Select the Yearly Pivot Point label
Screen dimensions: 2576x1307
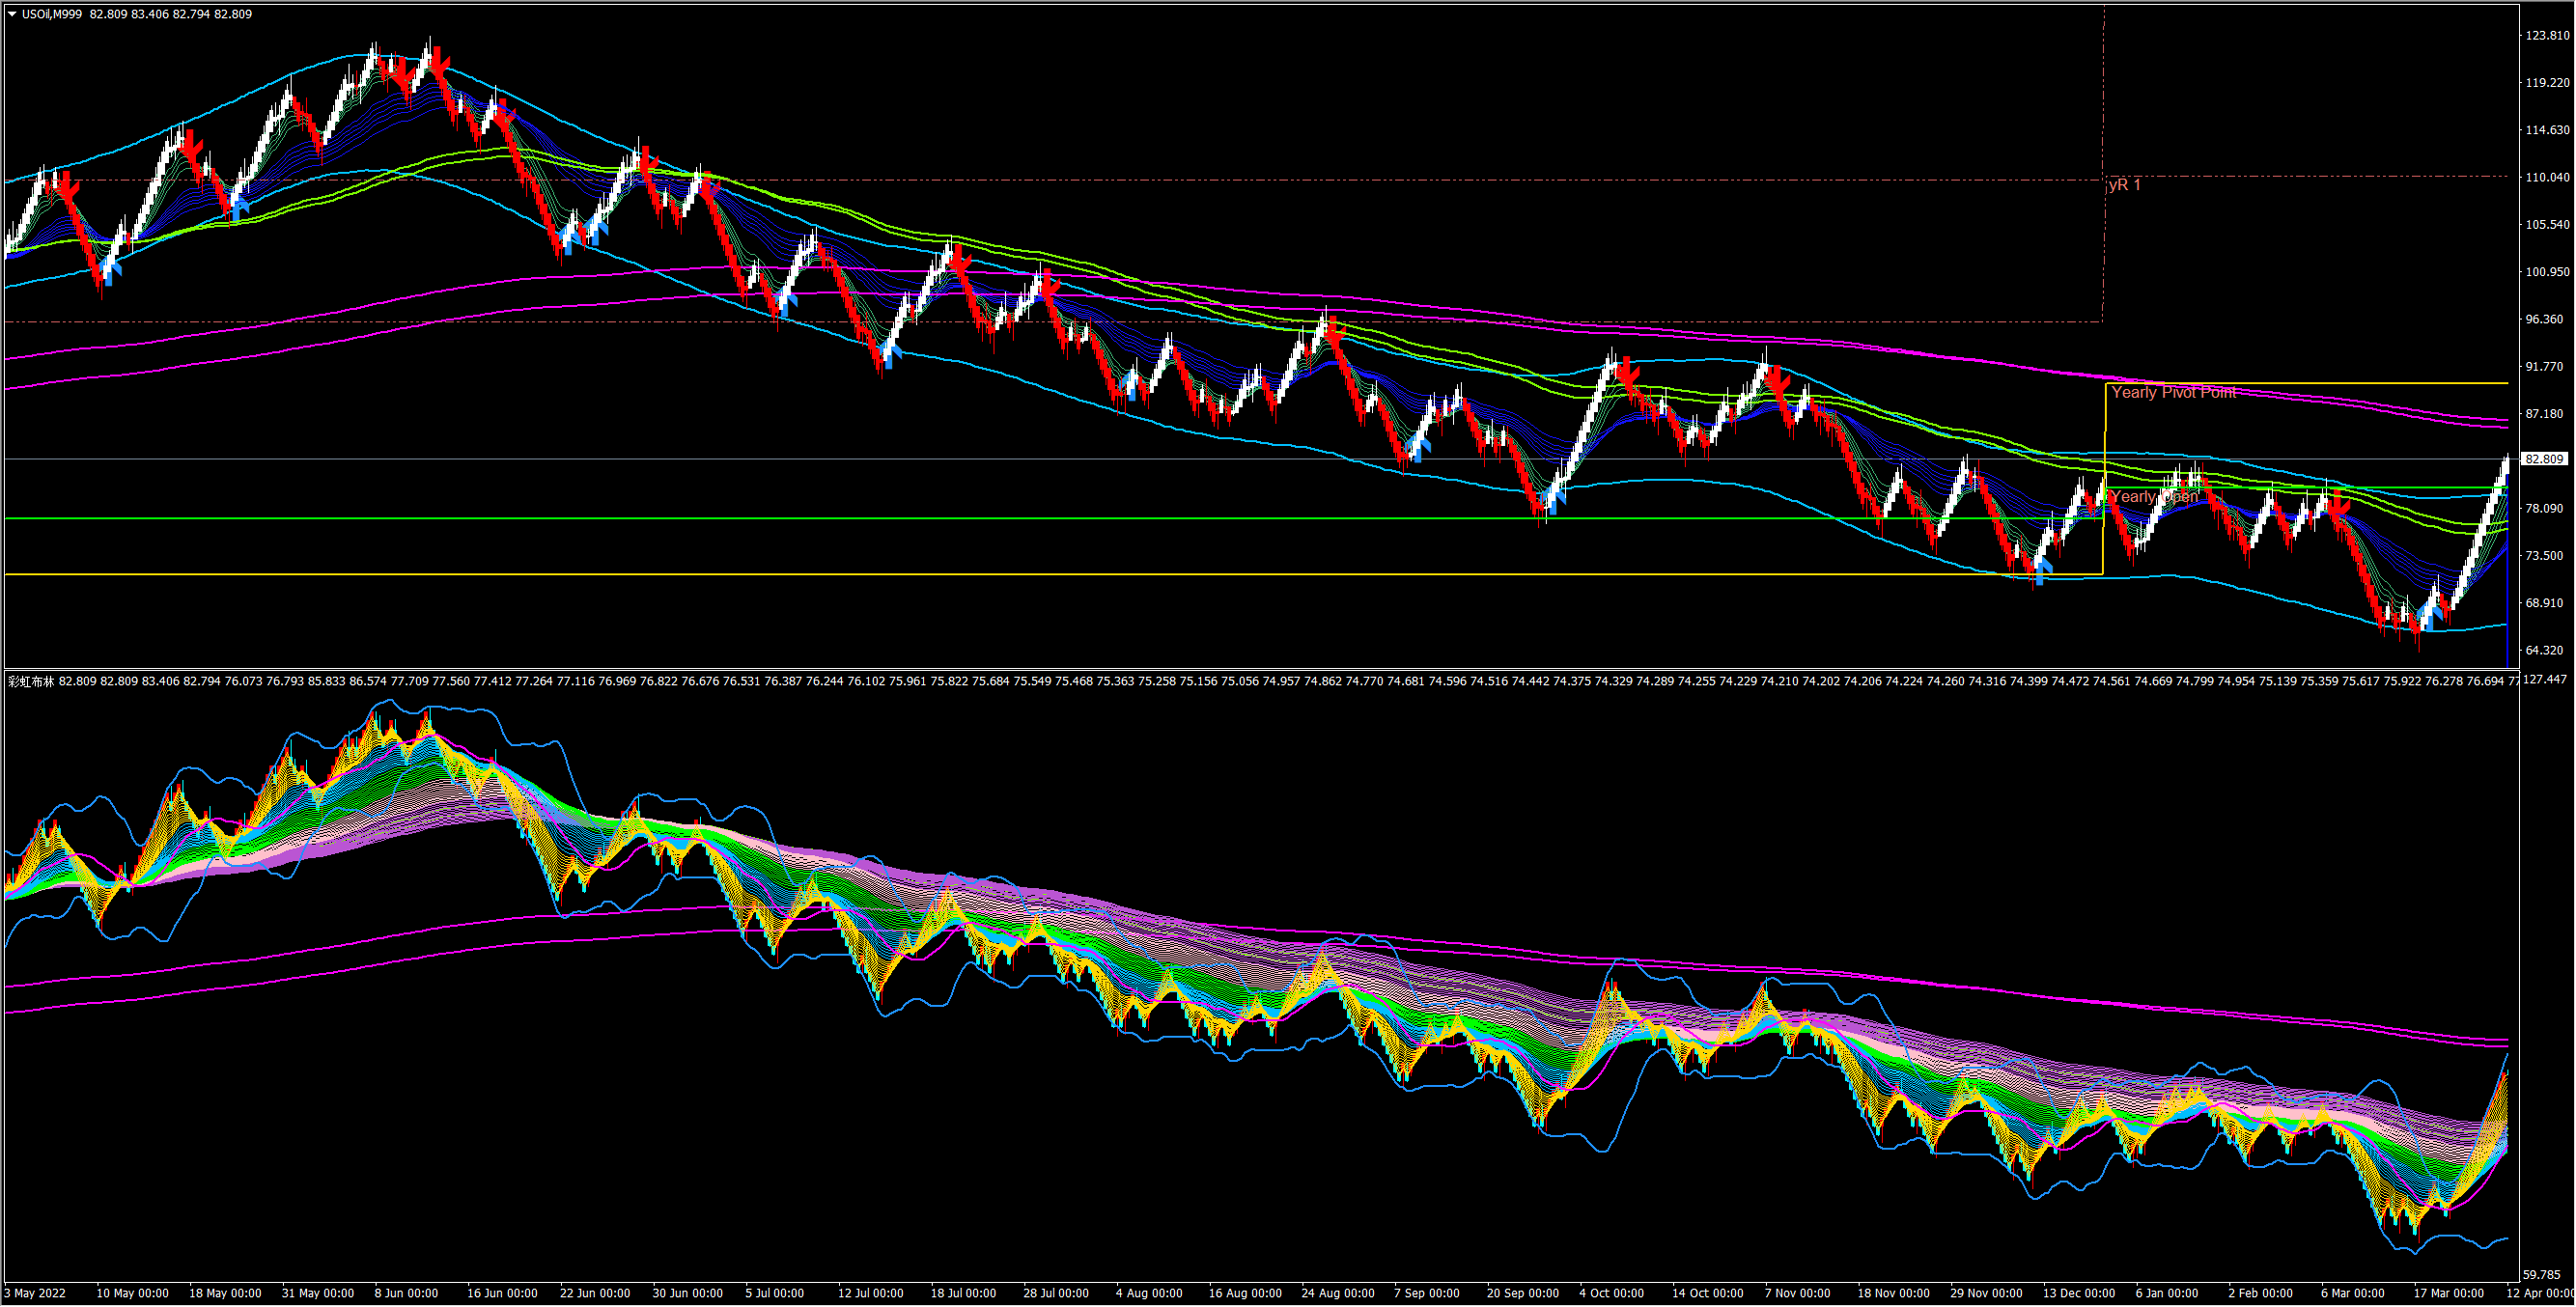point(2173,393)
